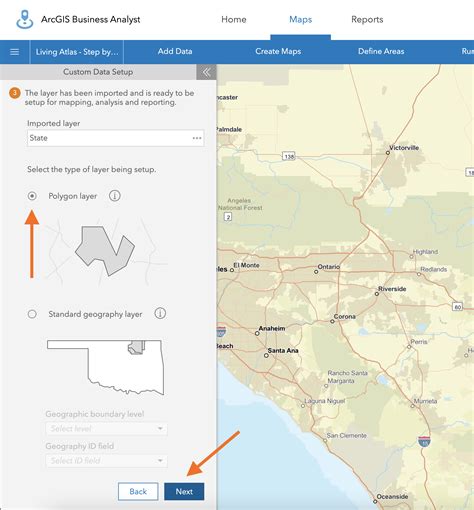Show info for Polygon layer
The width and height of the screenshot is (474, 510).
point(115,196)
